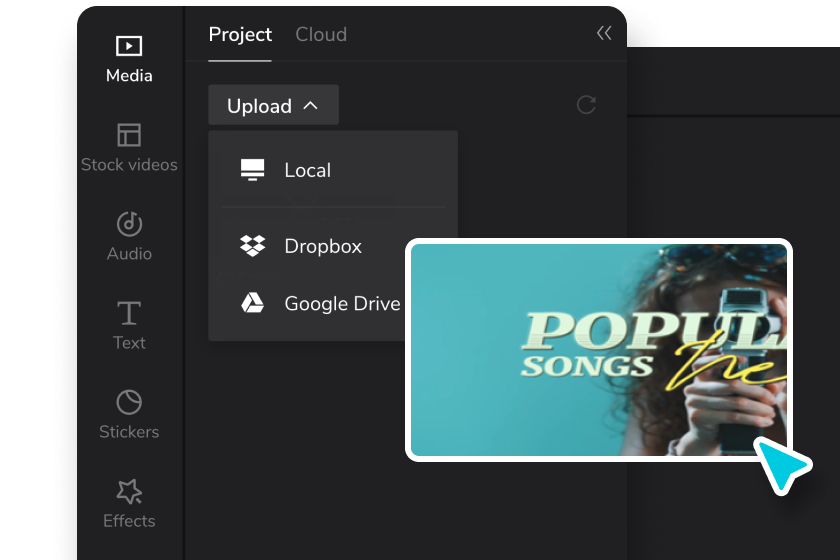Open the Audio panel

click(x=129, y=236)
